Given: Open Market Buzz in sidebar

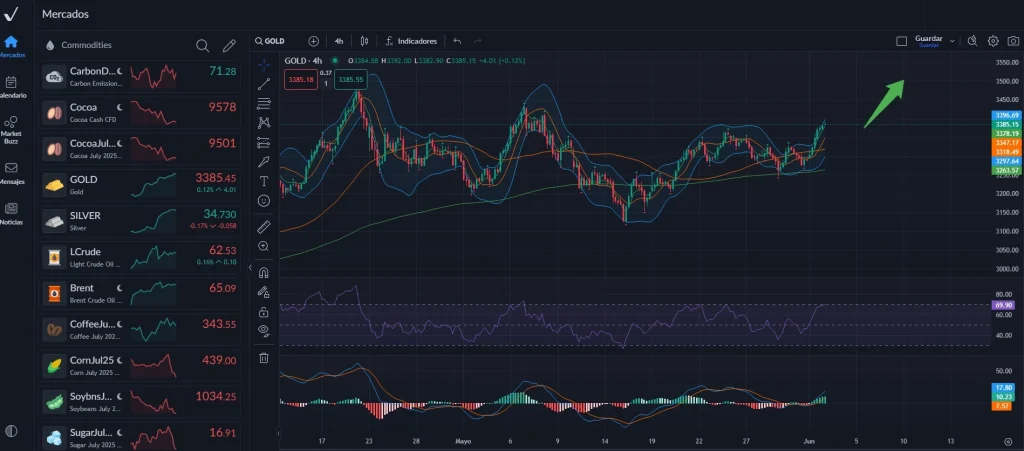Looking at the screenshot, I should (11, 130).
